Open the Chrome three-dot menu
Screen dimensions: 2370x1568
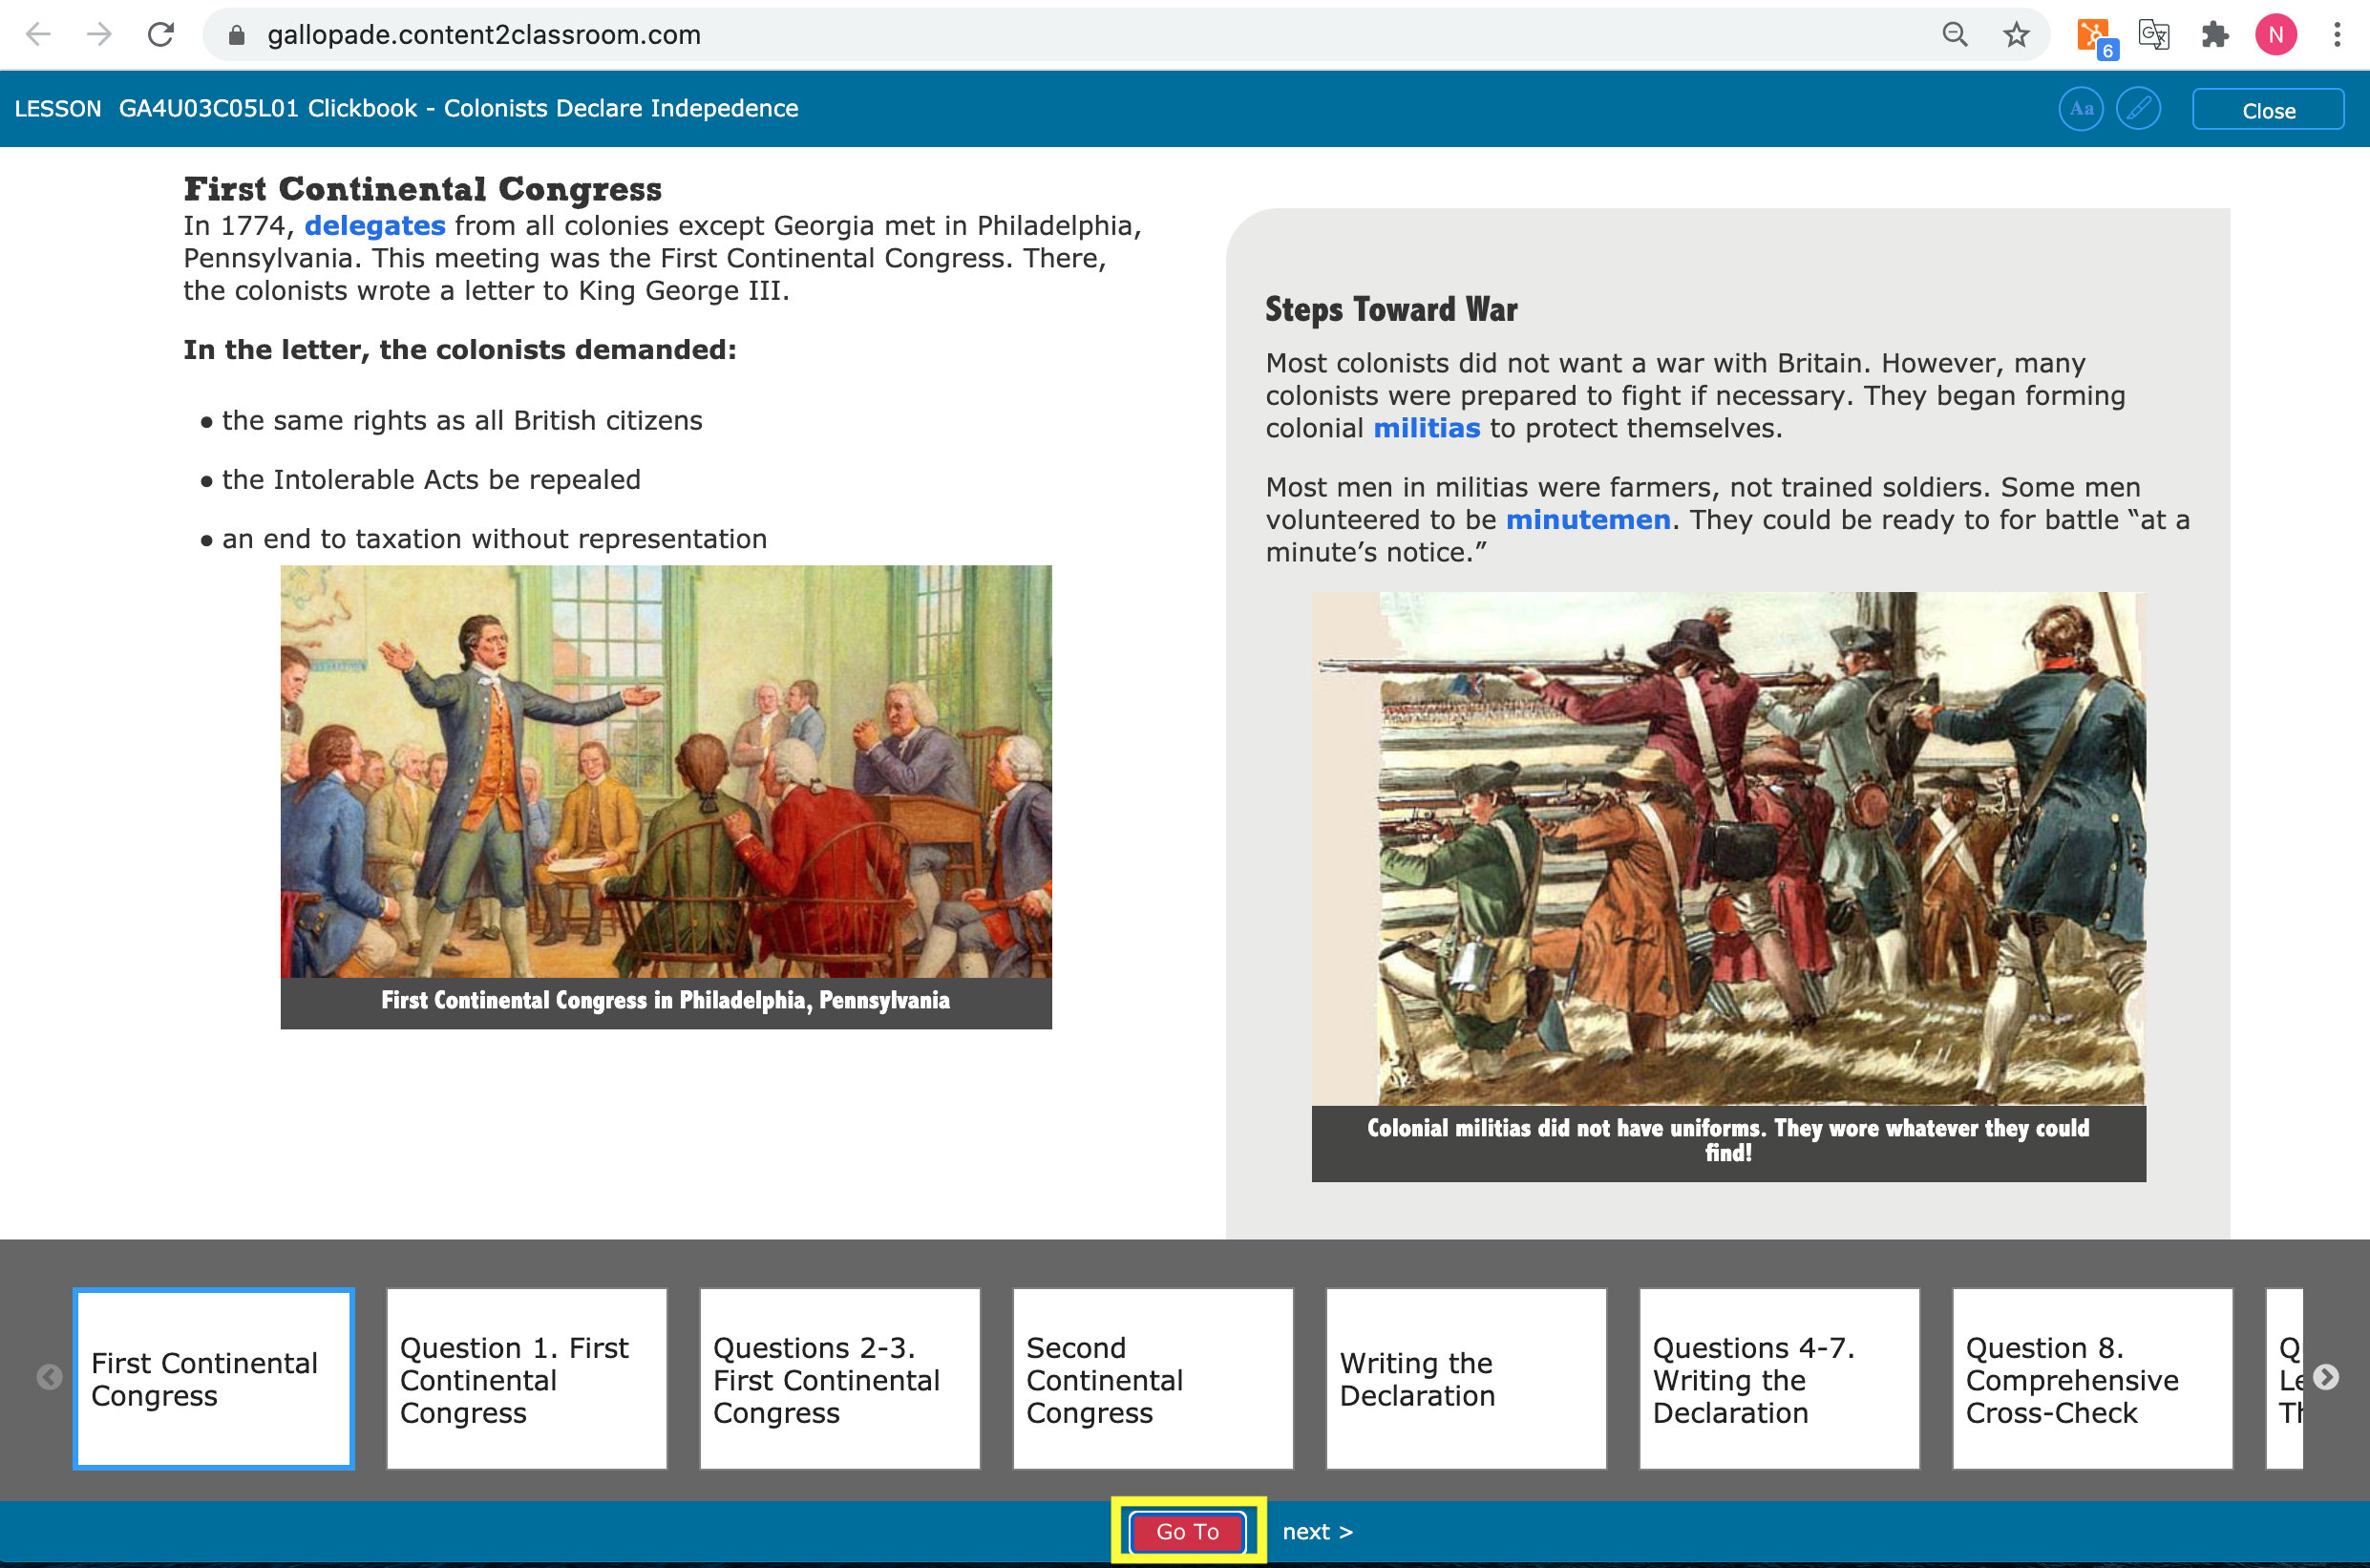[2337, 35]
